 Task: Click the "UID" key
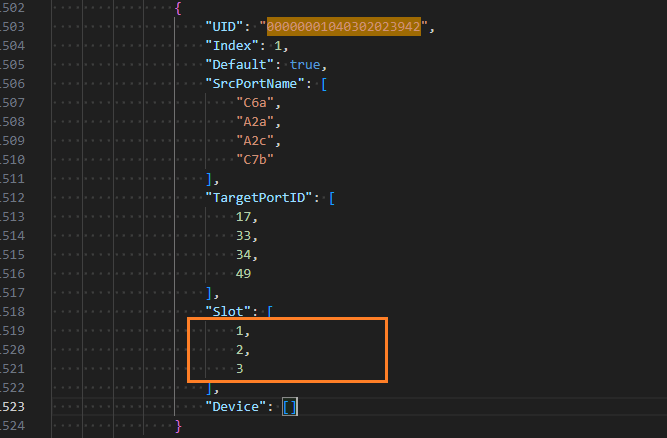tap(225, 26)
